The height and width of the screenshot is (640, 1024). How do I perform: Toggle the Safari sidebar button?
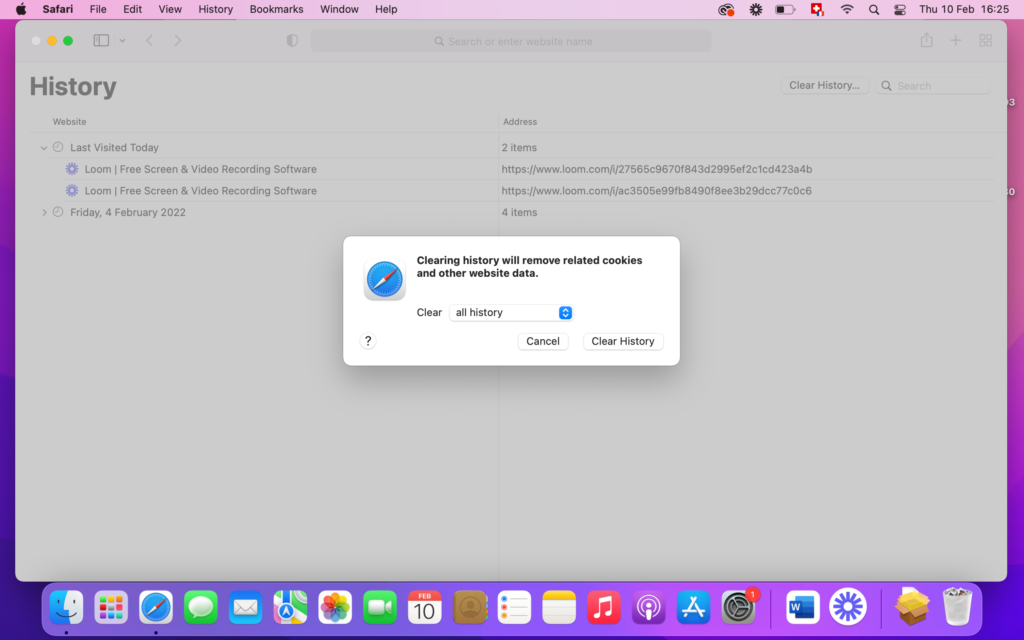pyautogui.click(x=101, y=41)
